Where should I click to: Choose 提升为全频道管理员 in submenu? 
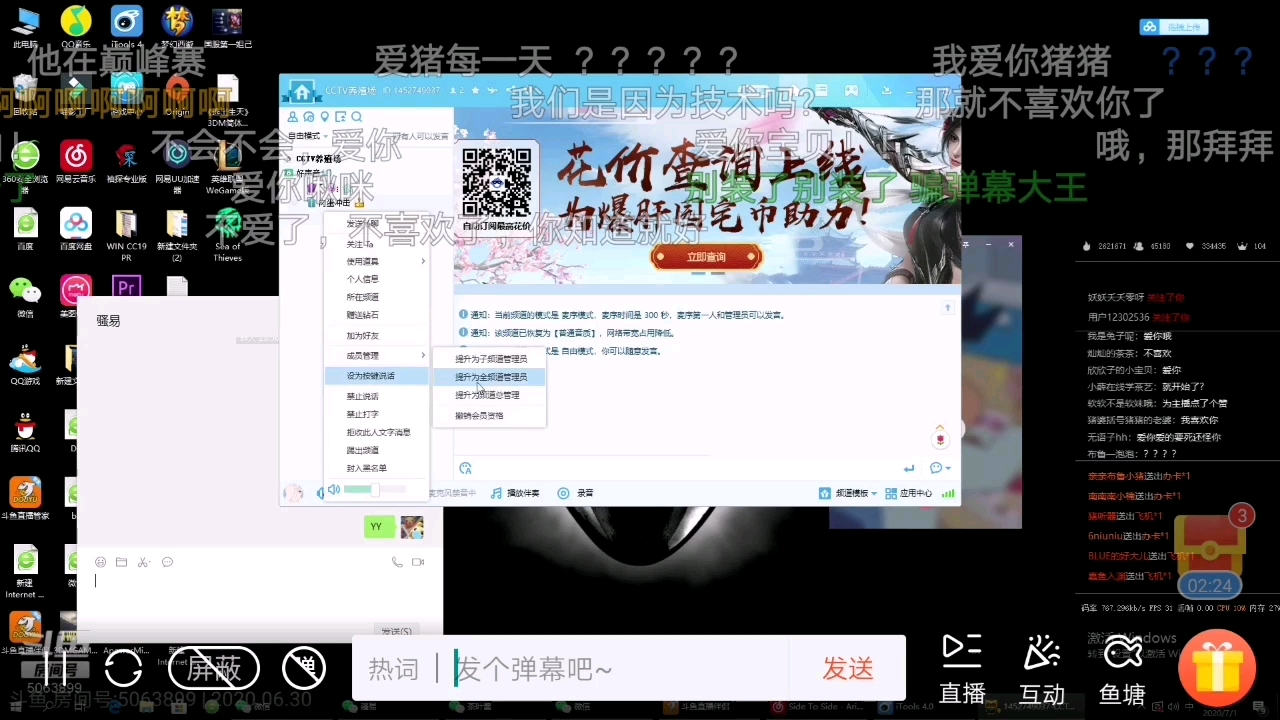point(490,377)
